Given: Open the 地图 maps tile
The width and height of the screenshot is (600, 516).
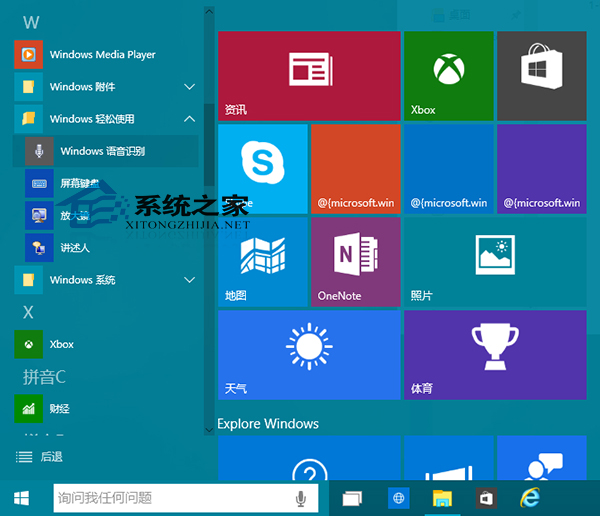Looking at the screenshot, I should click(x=263, y=262).
